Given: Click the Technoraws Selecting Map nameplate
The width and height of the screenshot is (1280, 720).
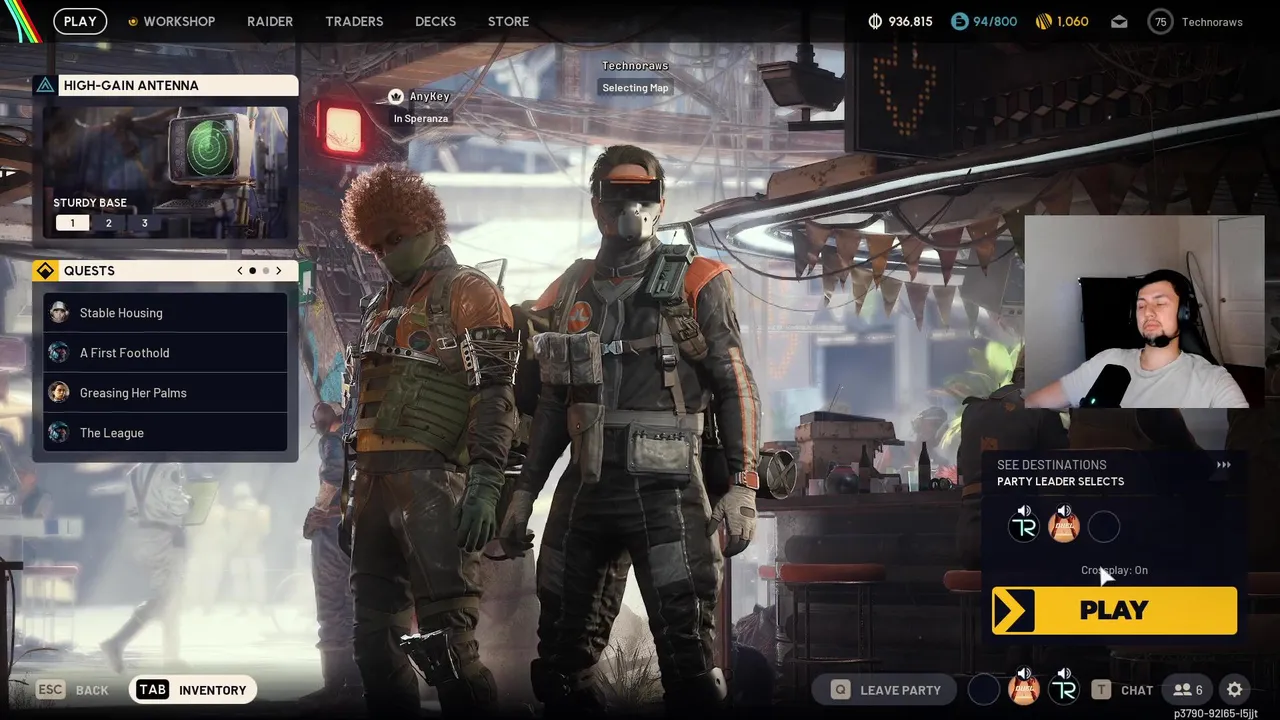Looking at the screenshot, I should coord(635,77).
